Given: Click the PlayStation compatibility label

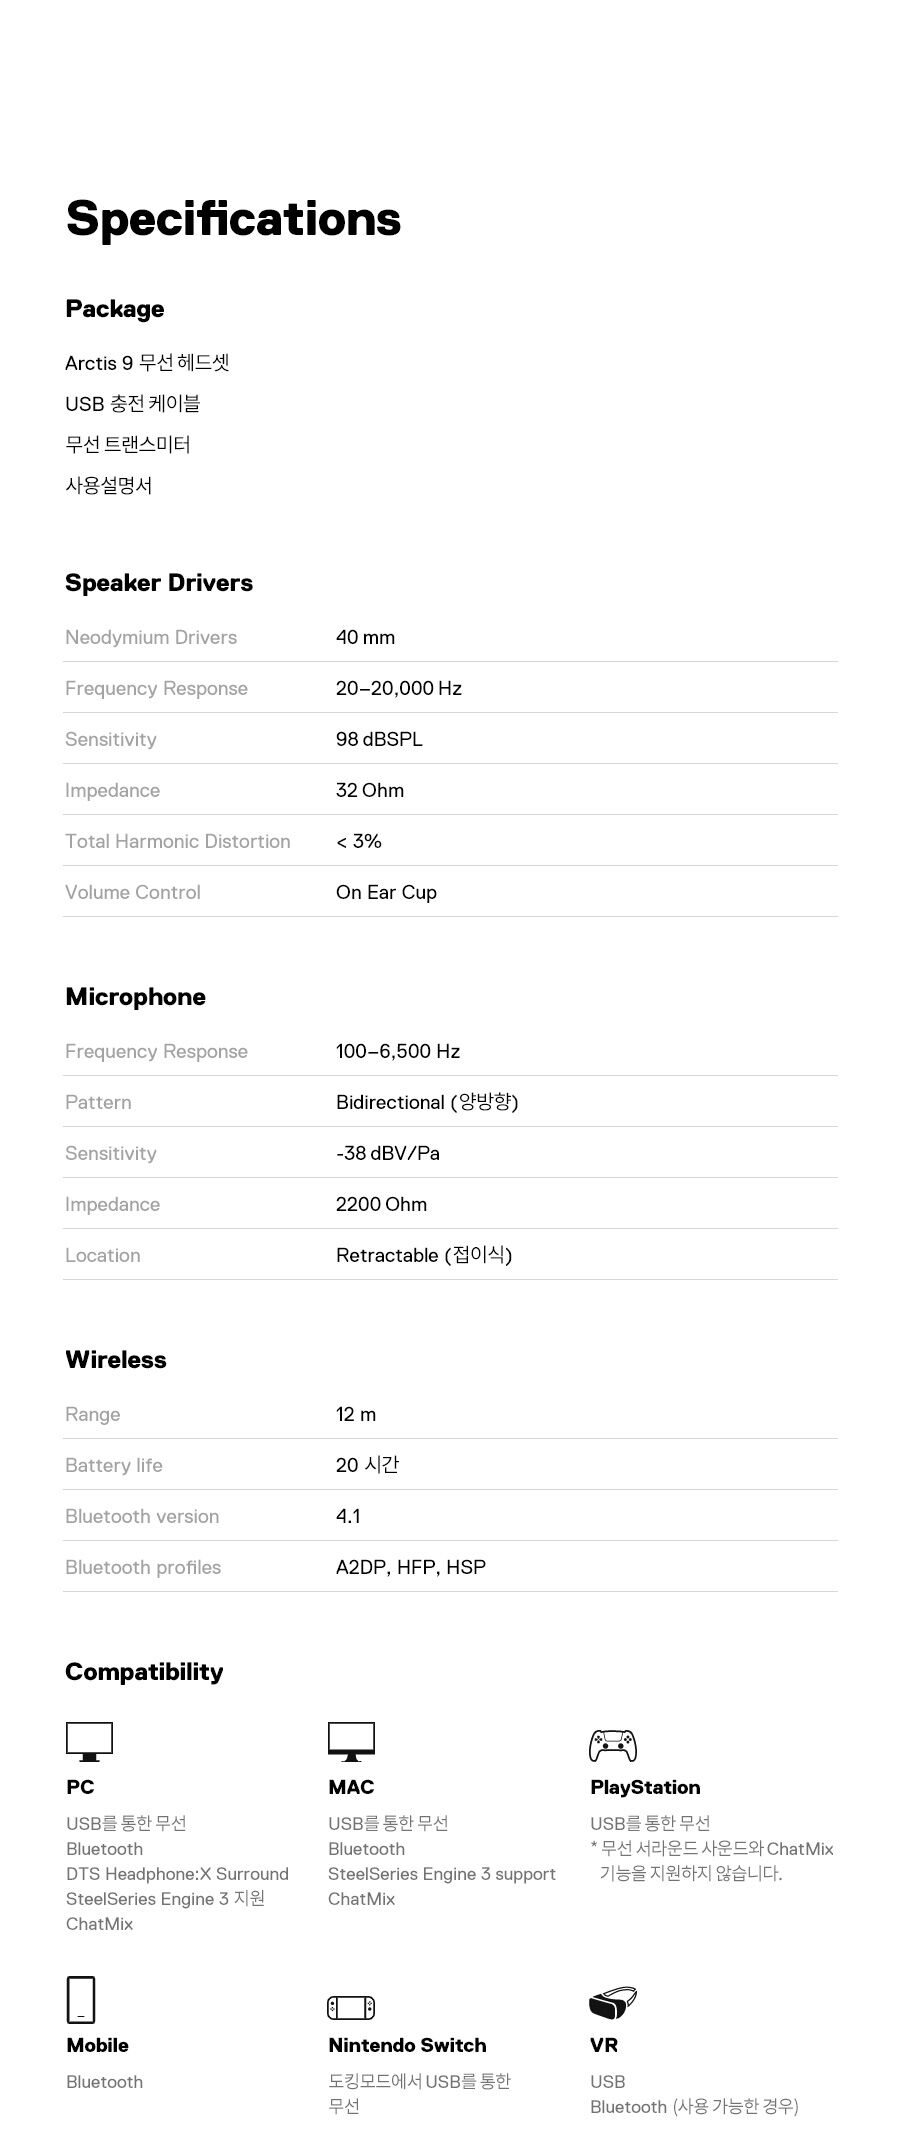Looking at the screenshot, I should point(645,1787).
